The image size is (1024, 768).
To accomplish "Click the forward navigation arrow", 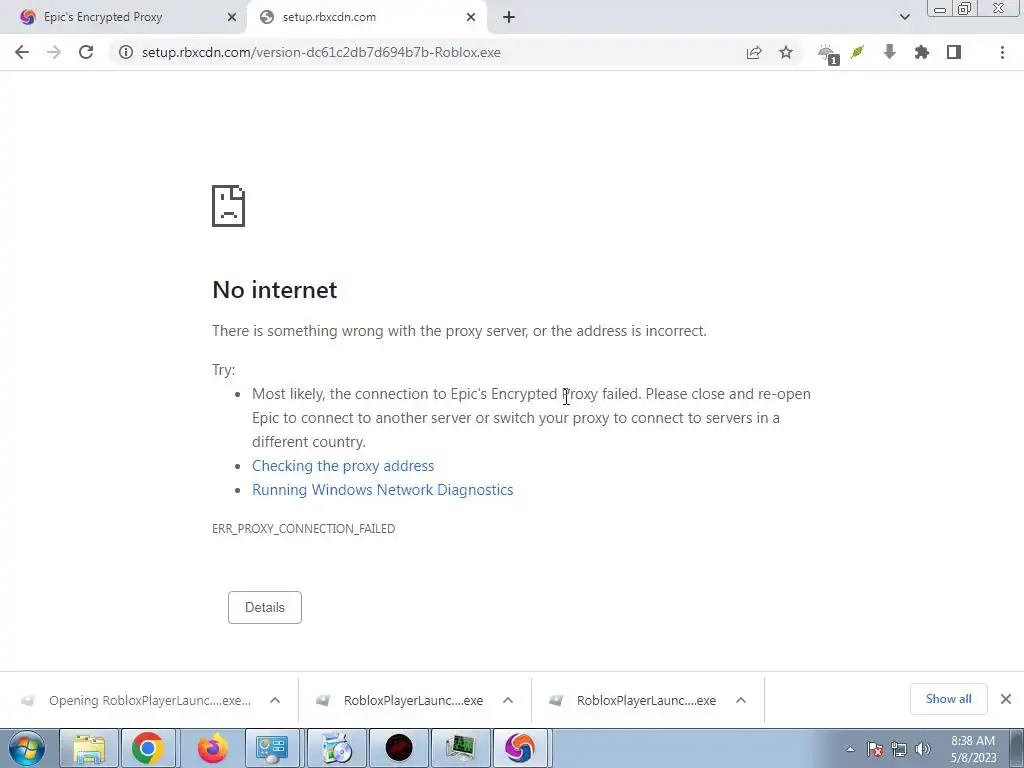I will point(54,52).
